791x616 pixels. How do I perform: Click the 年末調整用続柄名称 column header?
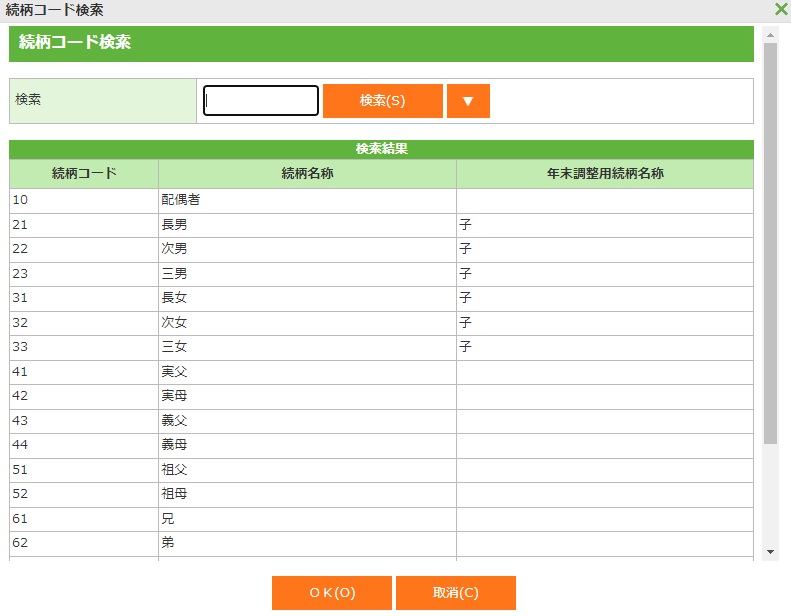tap(605, 174)
